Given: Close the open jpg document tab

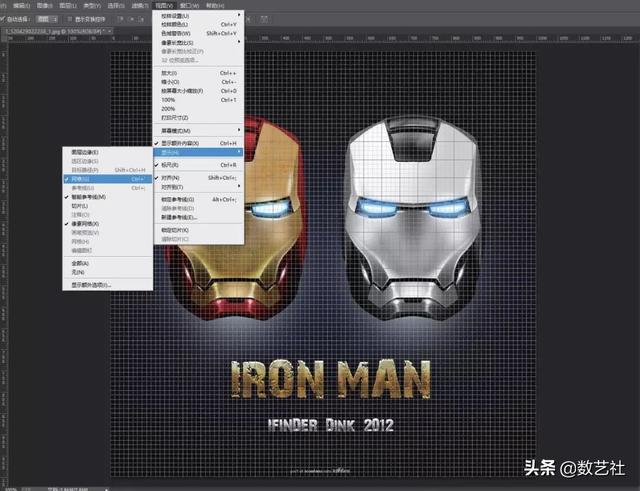Looking at the screenshot, I should [x=110, y=31].
